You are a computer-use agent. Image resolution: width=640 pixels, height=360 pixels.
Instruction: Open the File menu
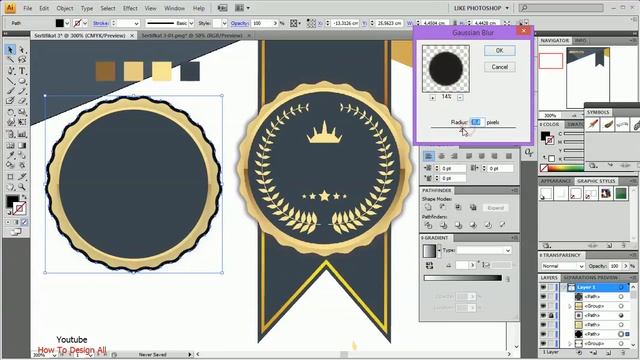28,8
